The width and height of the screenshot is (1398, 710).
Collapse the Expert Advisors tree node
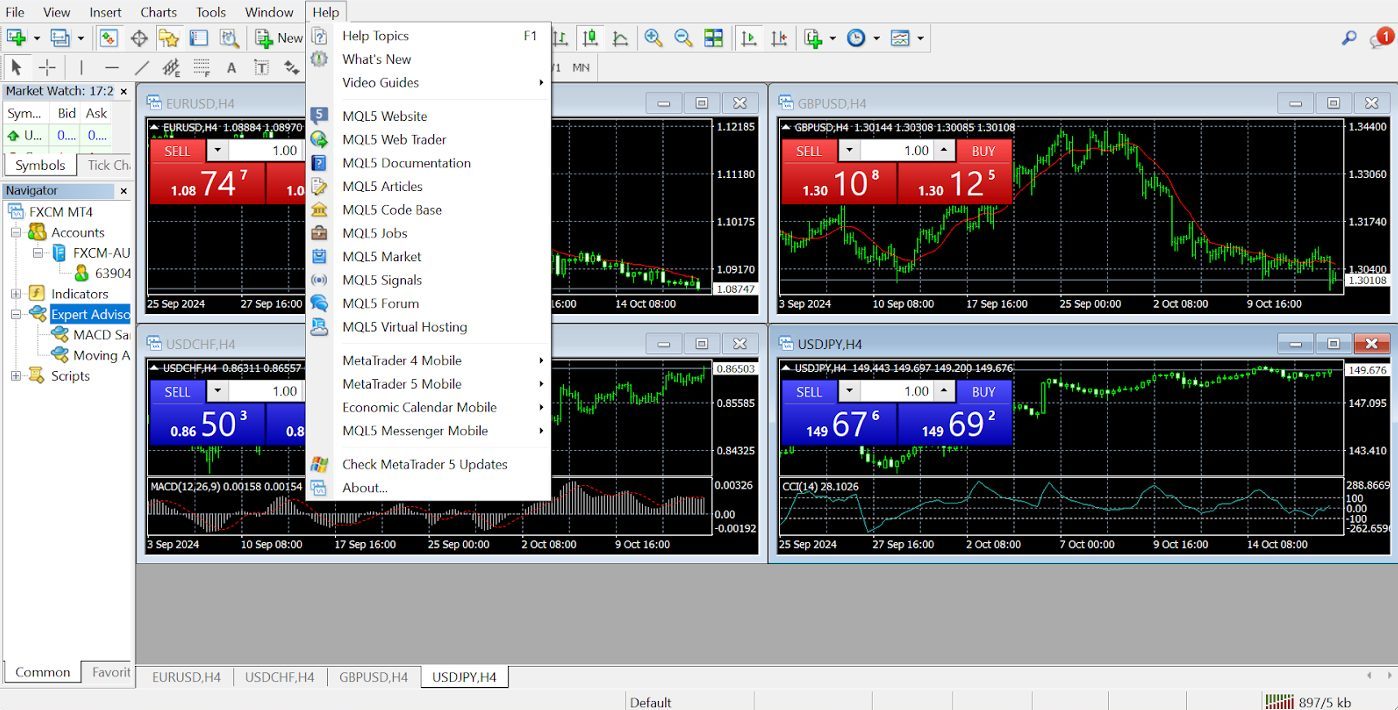pyautogui.click(x=16, y=314)
